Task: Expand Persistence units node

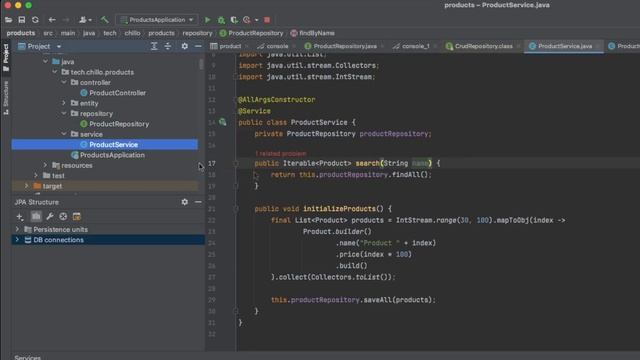Action: click(x=17, y=229)
